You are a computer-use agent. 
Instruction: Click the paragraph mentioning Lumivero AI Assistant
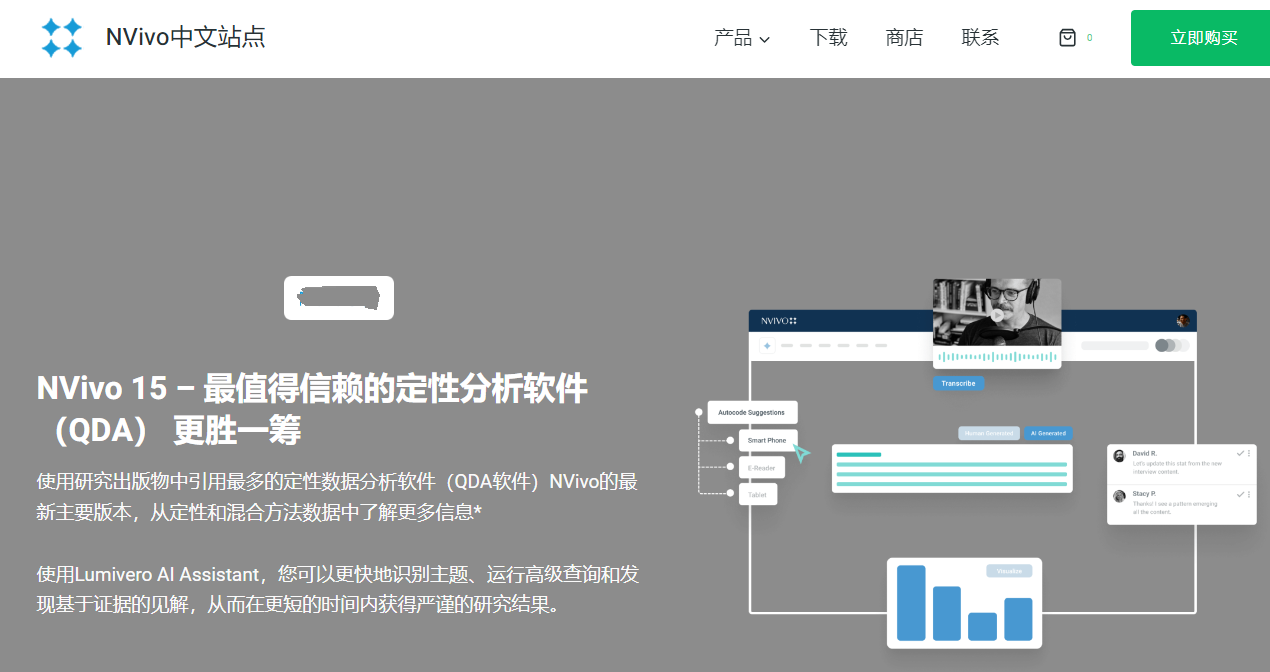338,589
